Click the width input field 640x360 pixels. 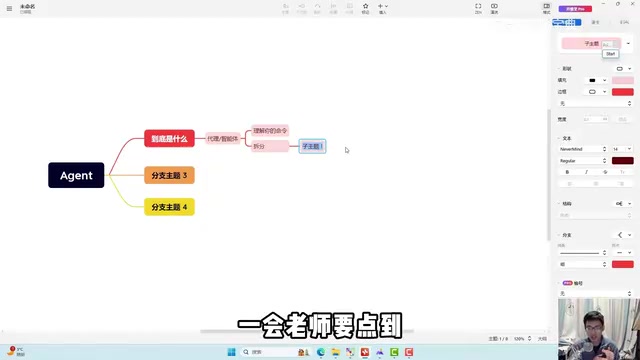(596, 119)
